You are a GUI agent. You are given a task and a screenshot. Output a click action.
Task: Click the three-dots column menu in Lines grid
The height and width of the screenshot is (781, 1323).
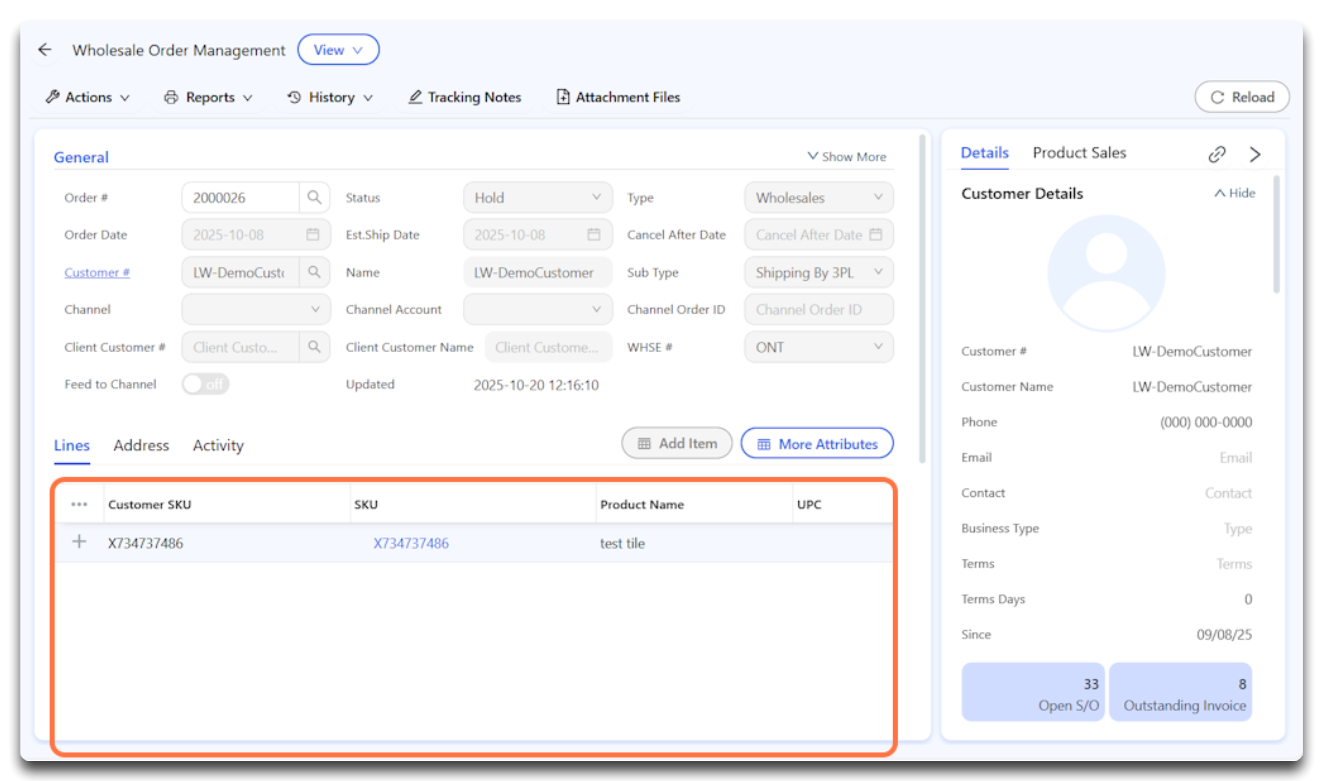(80, 505)
